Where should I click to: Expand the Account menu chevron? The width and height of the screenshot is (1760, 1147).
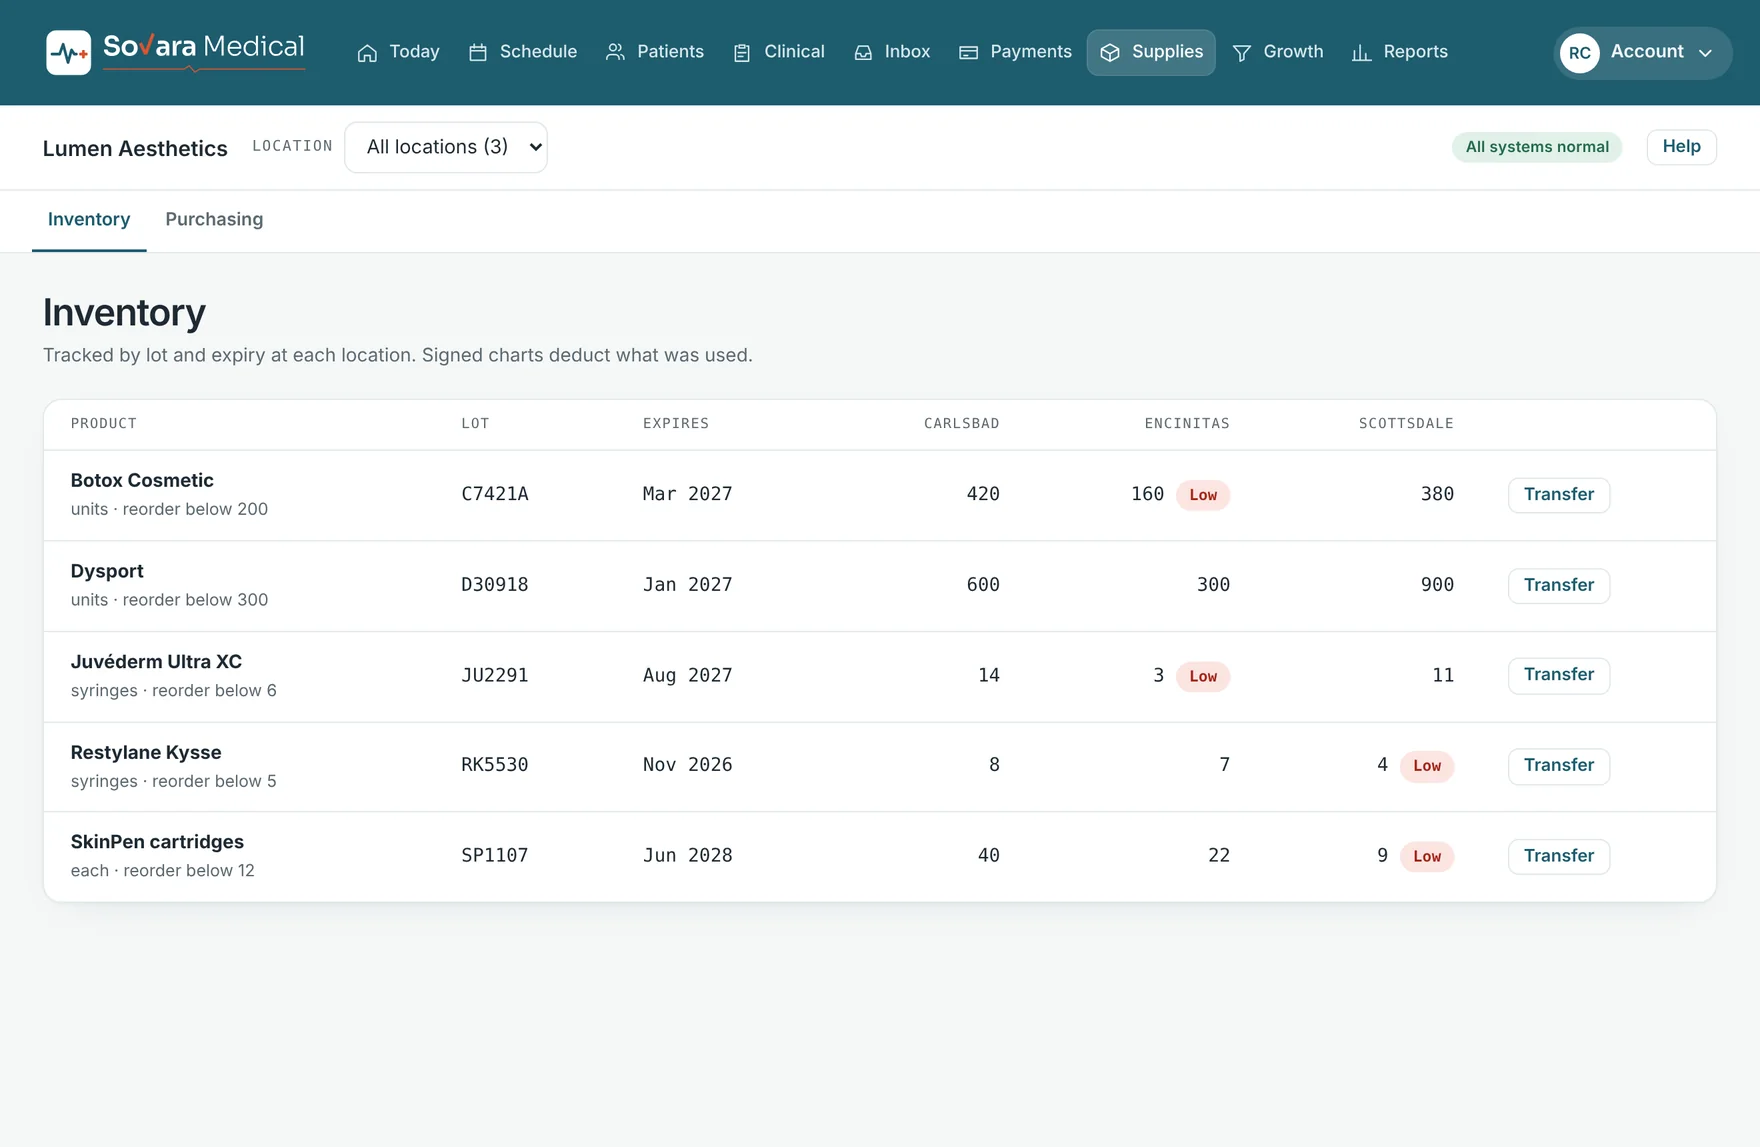(1706, 53)
